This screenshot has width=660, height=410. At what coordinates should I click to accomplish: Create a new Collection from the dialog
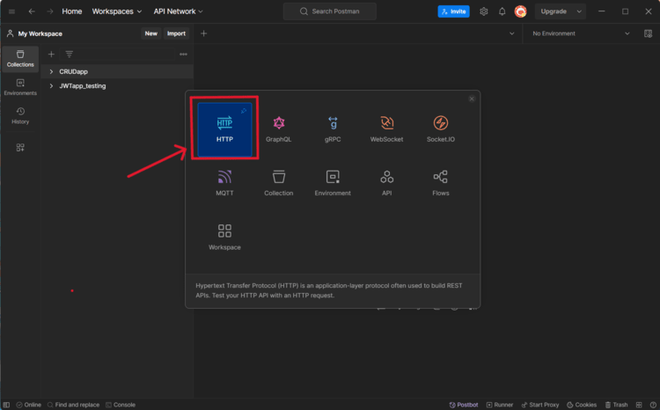(278, 183)
